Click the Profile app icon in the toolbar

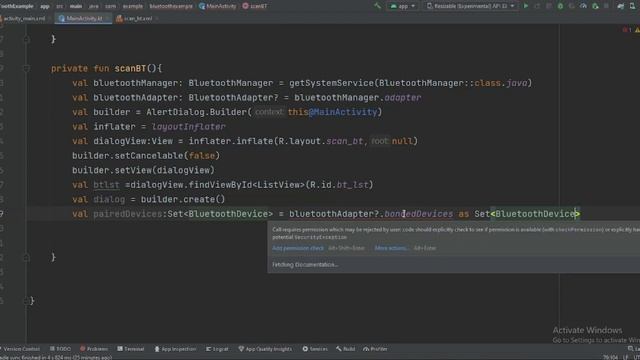tap(583, 6)
